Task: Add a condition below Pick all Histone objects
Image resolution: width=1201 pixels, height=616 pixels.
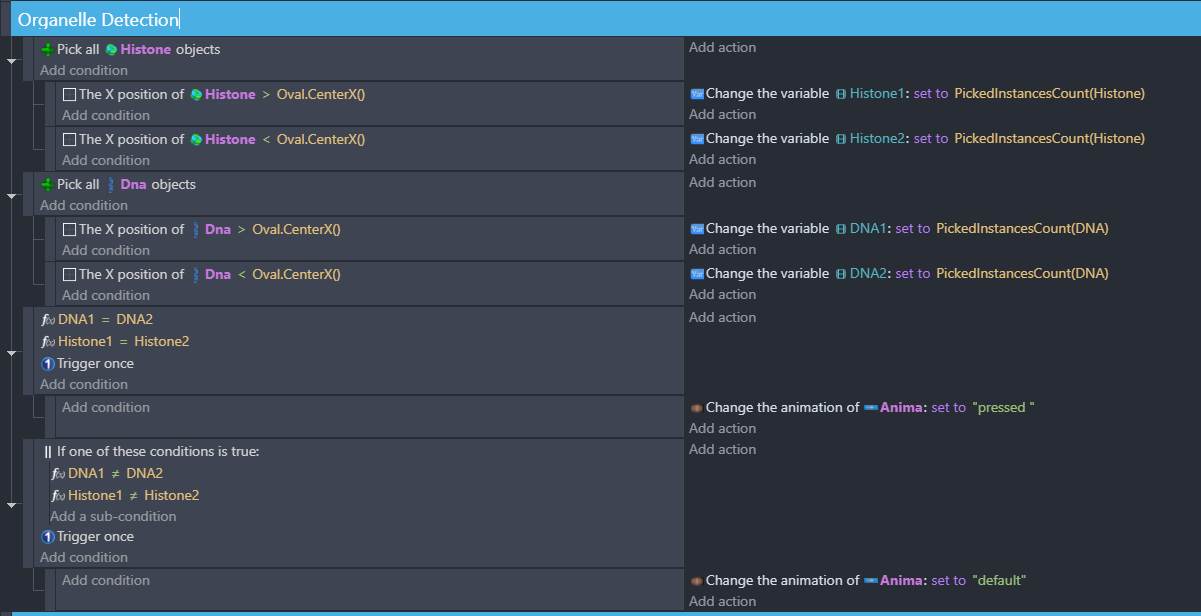Action: [x=84, y=70]
